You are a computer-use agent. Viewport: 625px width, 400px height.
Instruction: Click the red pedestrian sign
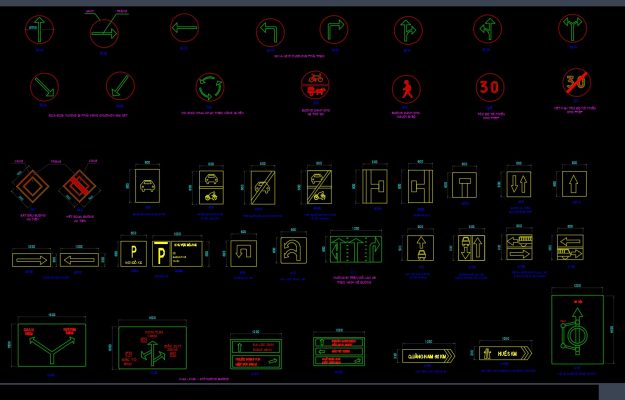(x=406, y=90)
